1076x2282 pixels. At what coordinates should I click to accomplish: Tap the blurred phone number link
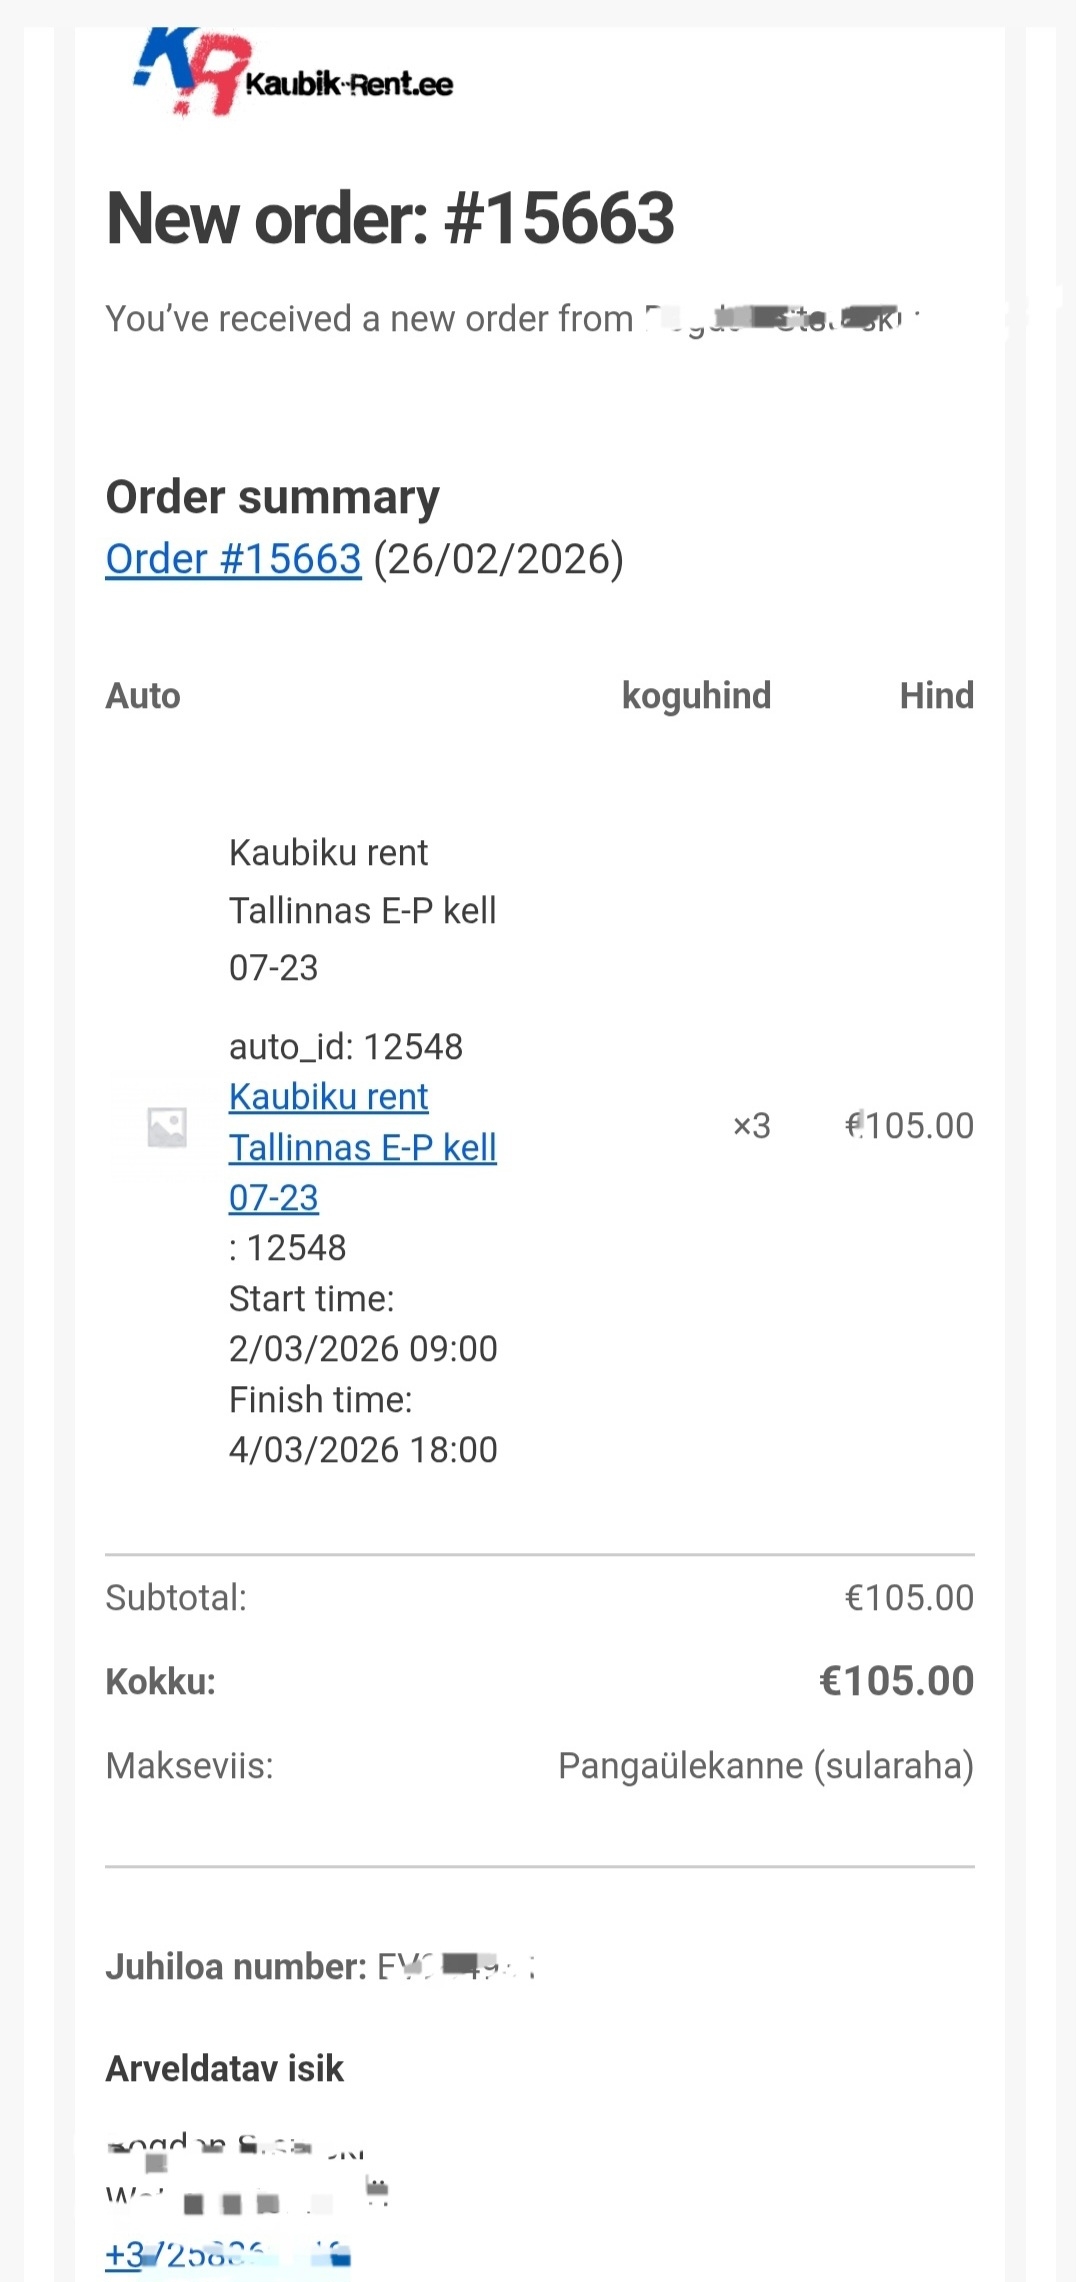tap(228, 2255)
